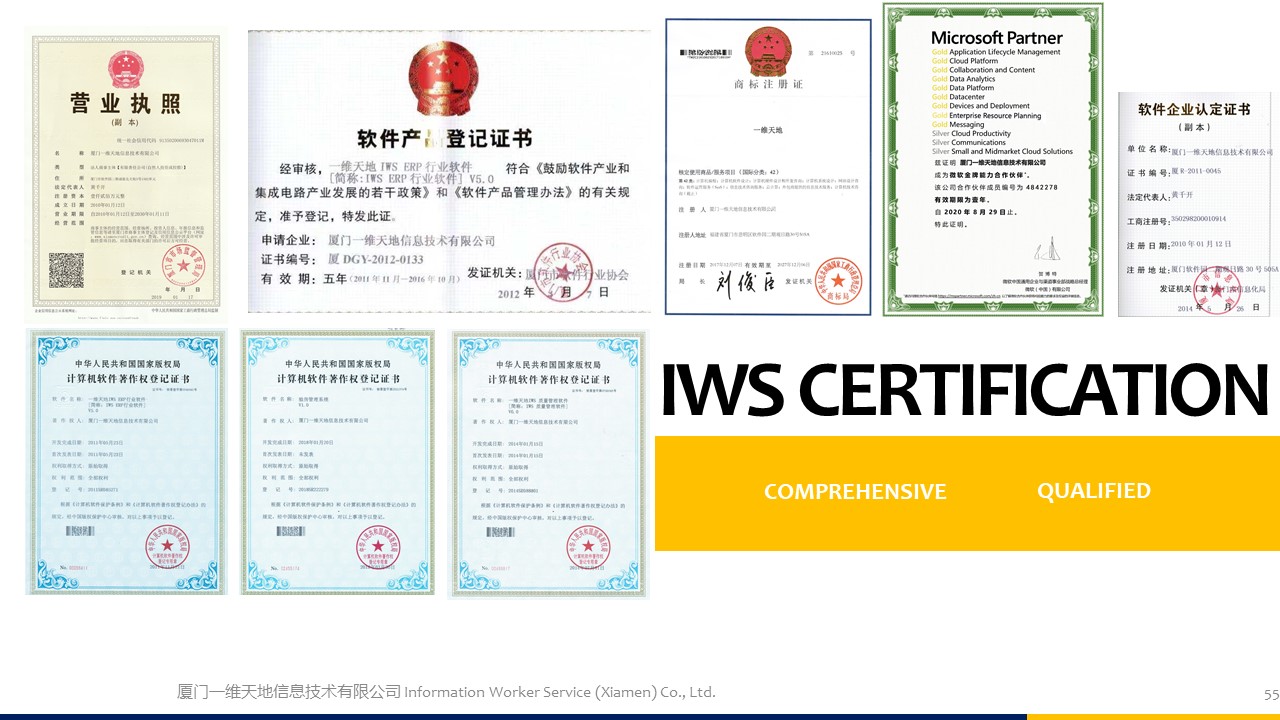Image resolution: width=1280 pixels, height=720 pixels.
Task: Select the 营业执照 business license image
Action: point(126,175)
